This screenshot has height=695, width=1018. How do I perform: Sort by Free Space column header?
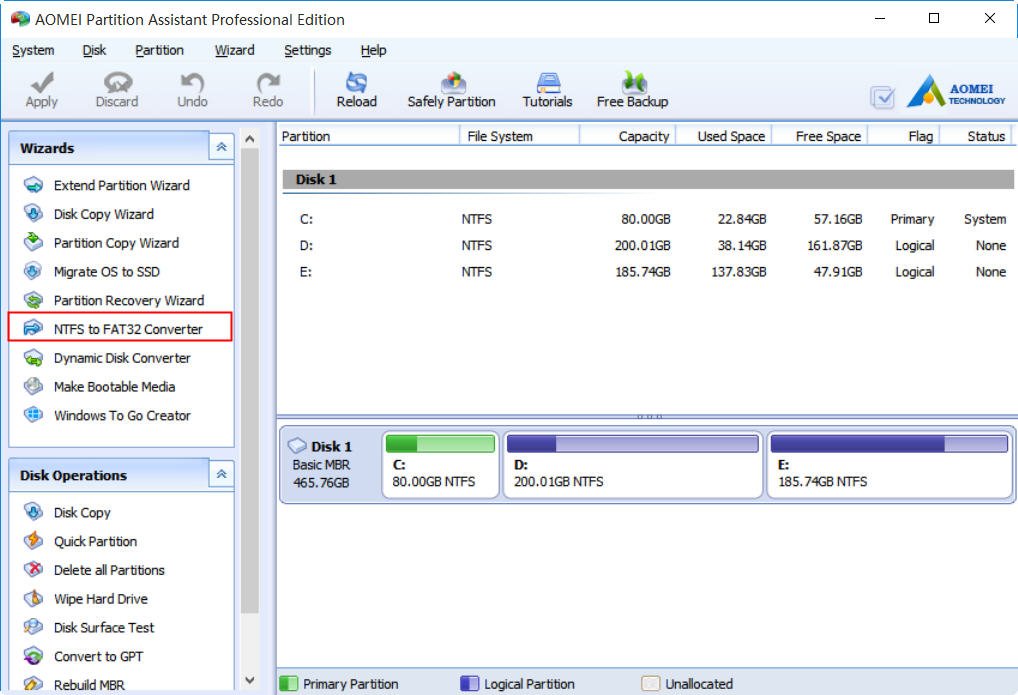[819, 136]
